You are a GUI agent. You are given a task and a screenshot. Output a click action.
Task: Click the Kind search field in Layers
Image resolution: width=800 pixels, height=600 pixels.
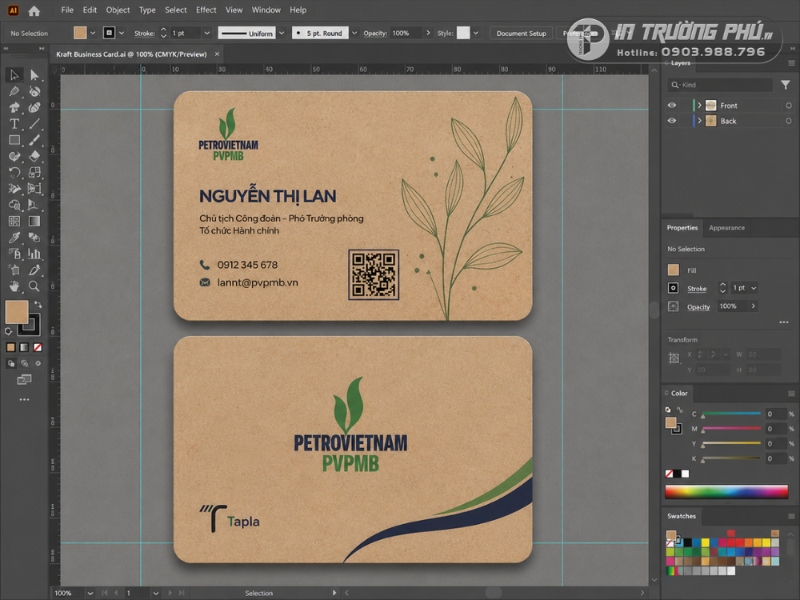719,85
